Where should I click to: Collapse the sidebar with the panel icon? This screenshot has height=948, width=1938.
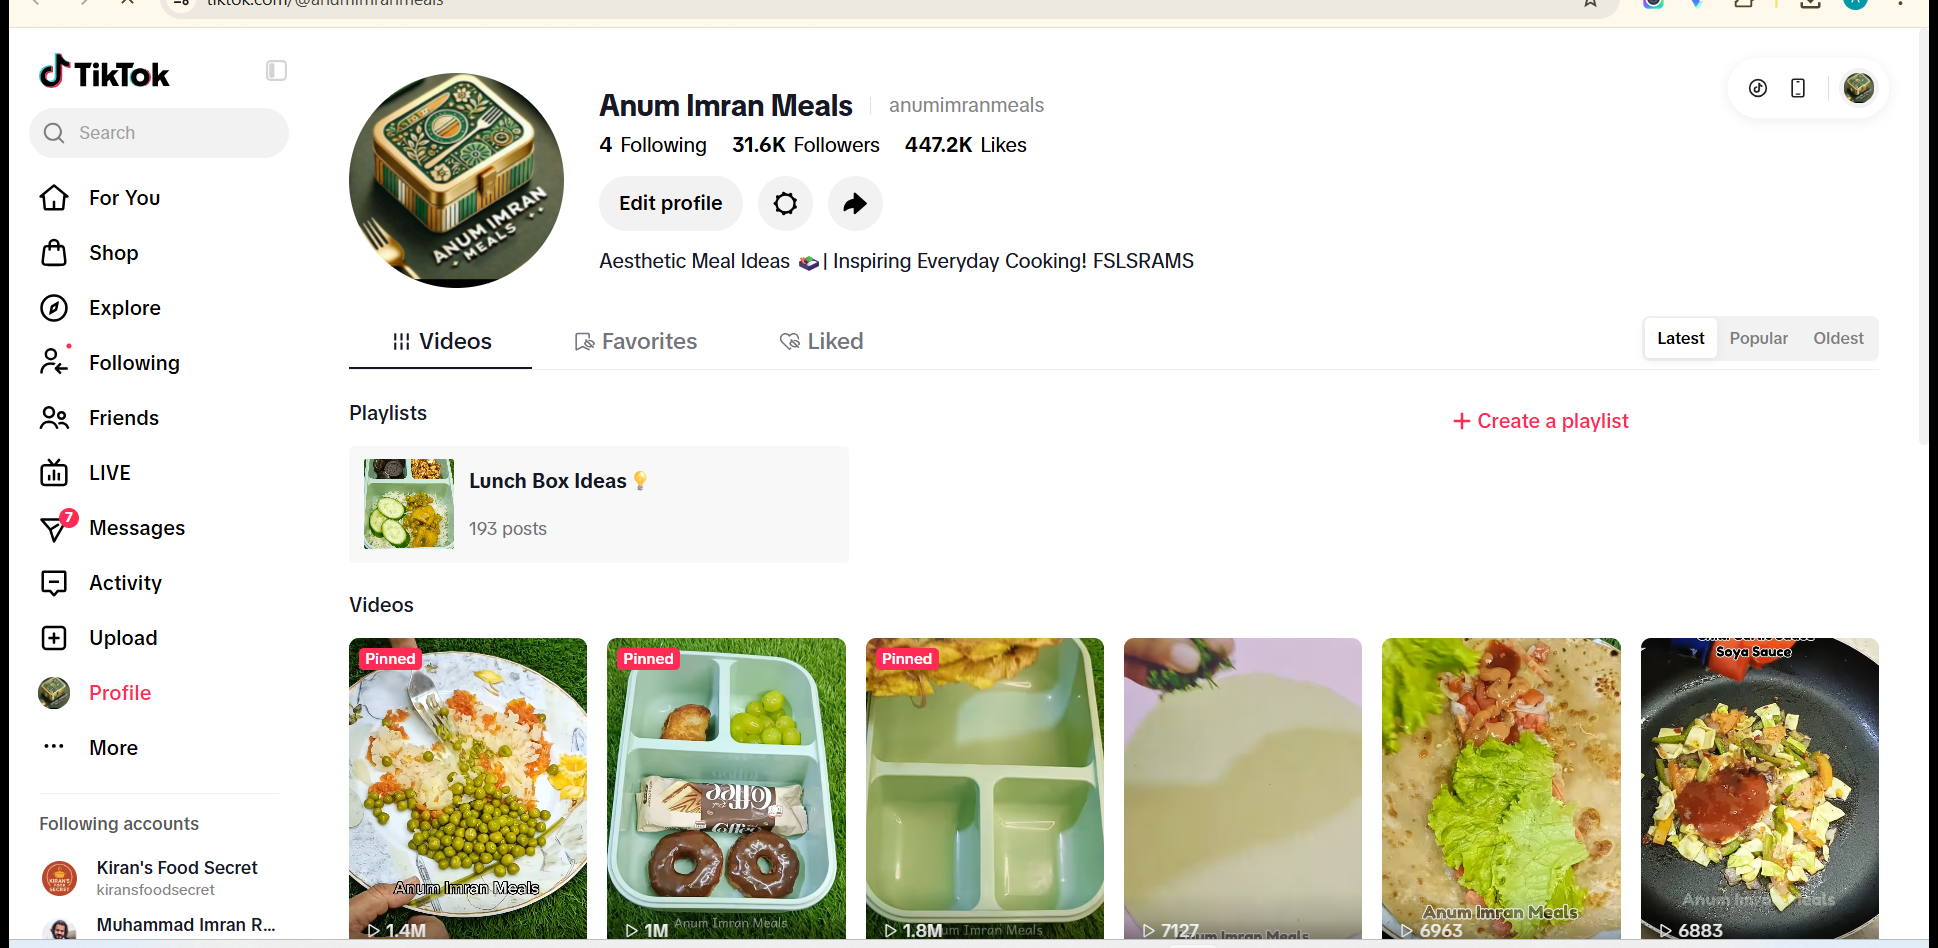point(276,71)
